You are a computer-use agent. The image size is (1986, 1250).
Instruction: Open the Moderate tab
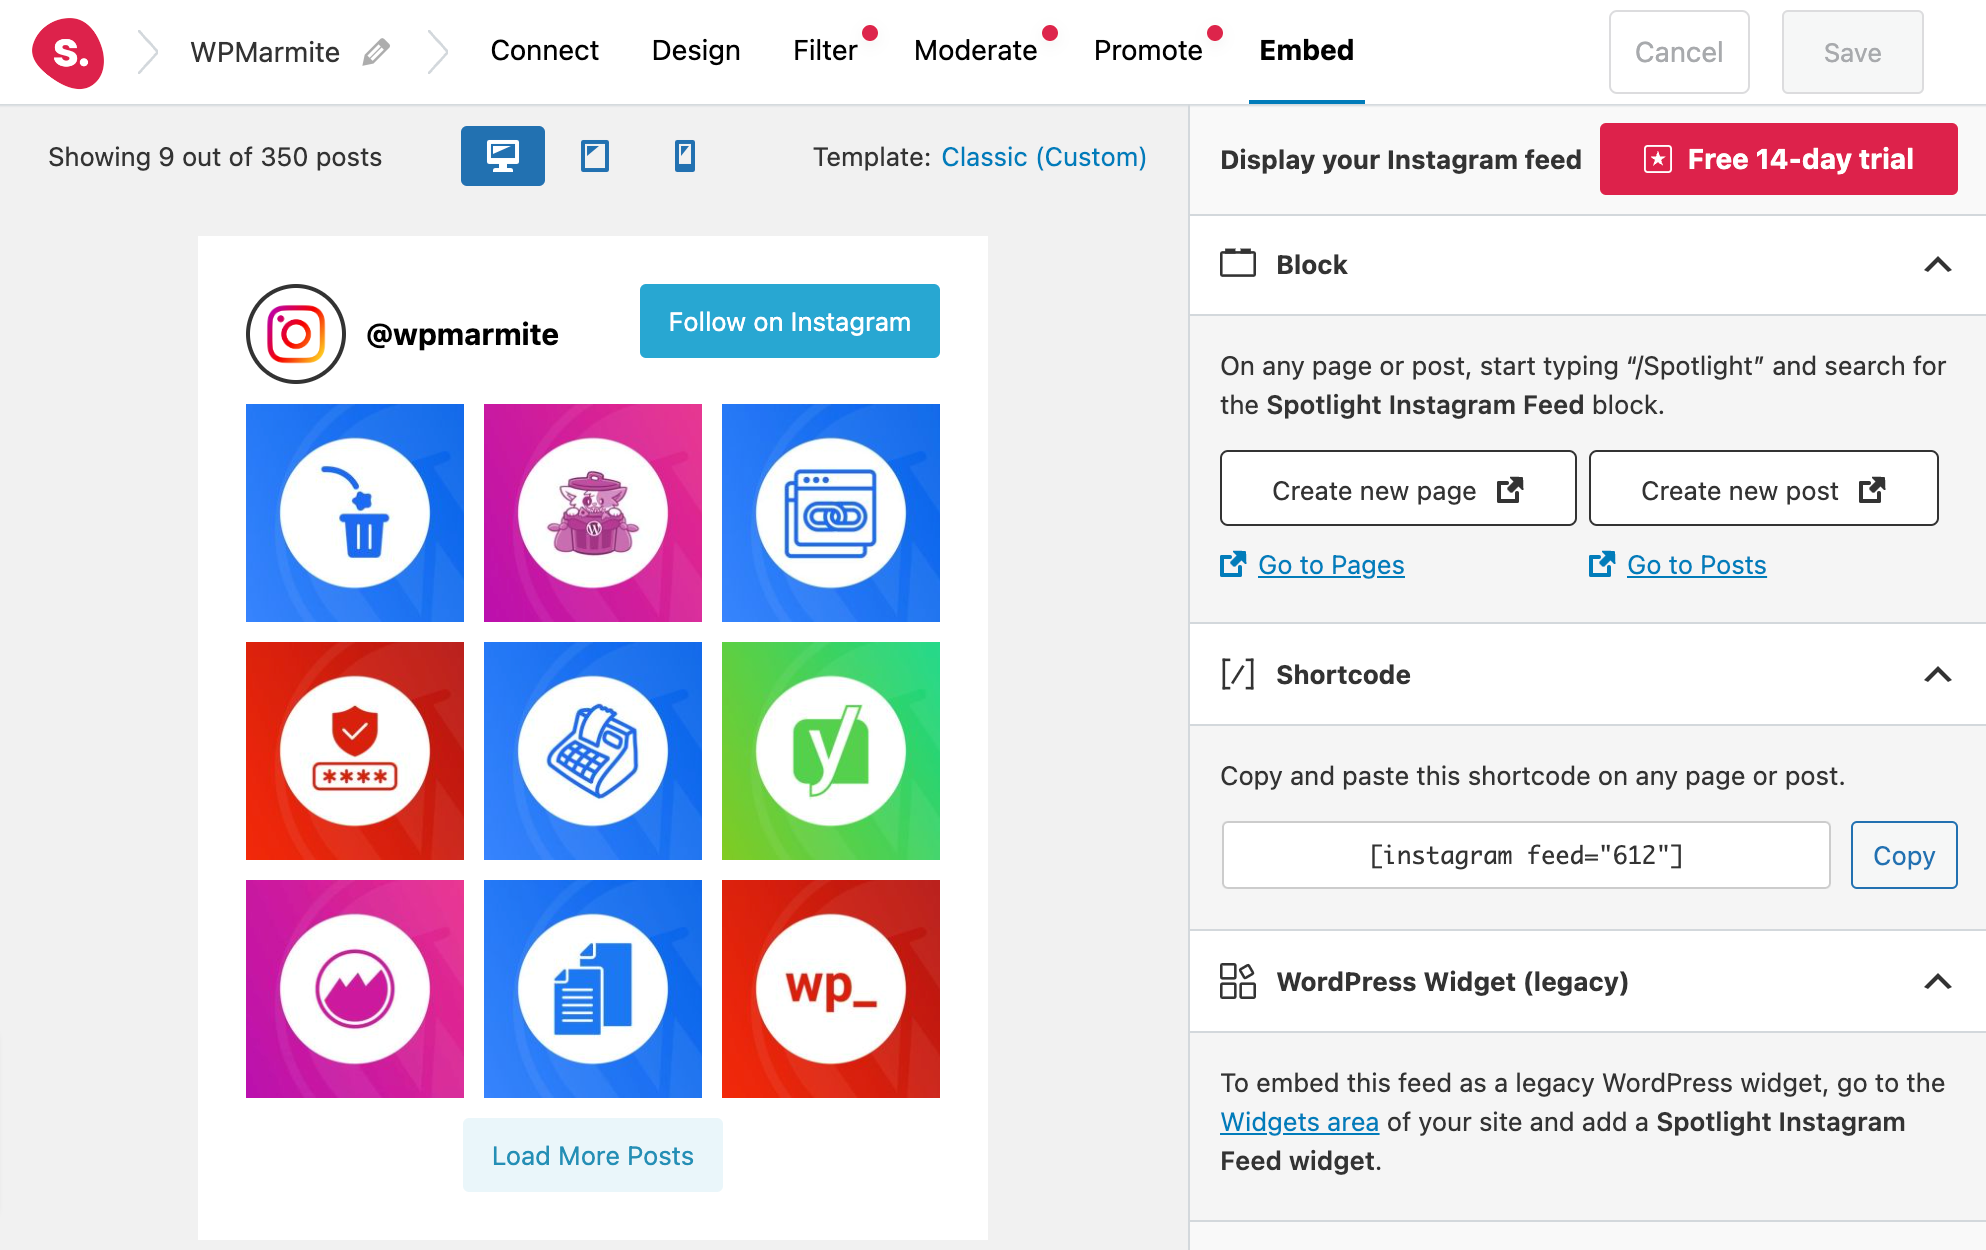point(976,51)
